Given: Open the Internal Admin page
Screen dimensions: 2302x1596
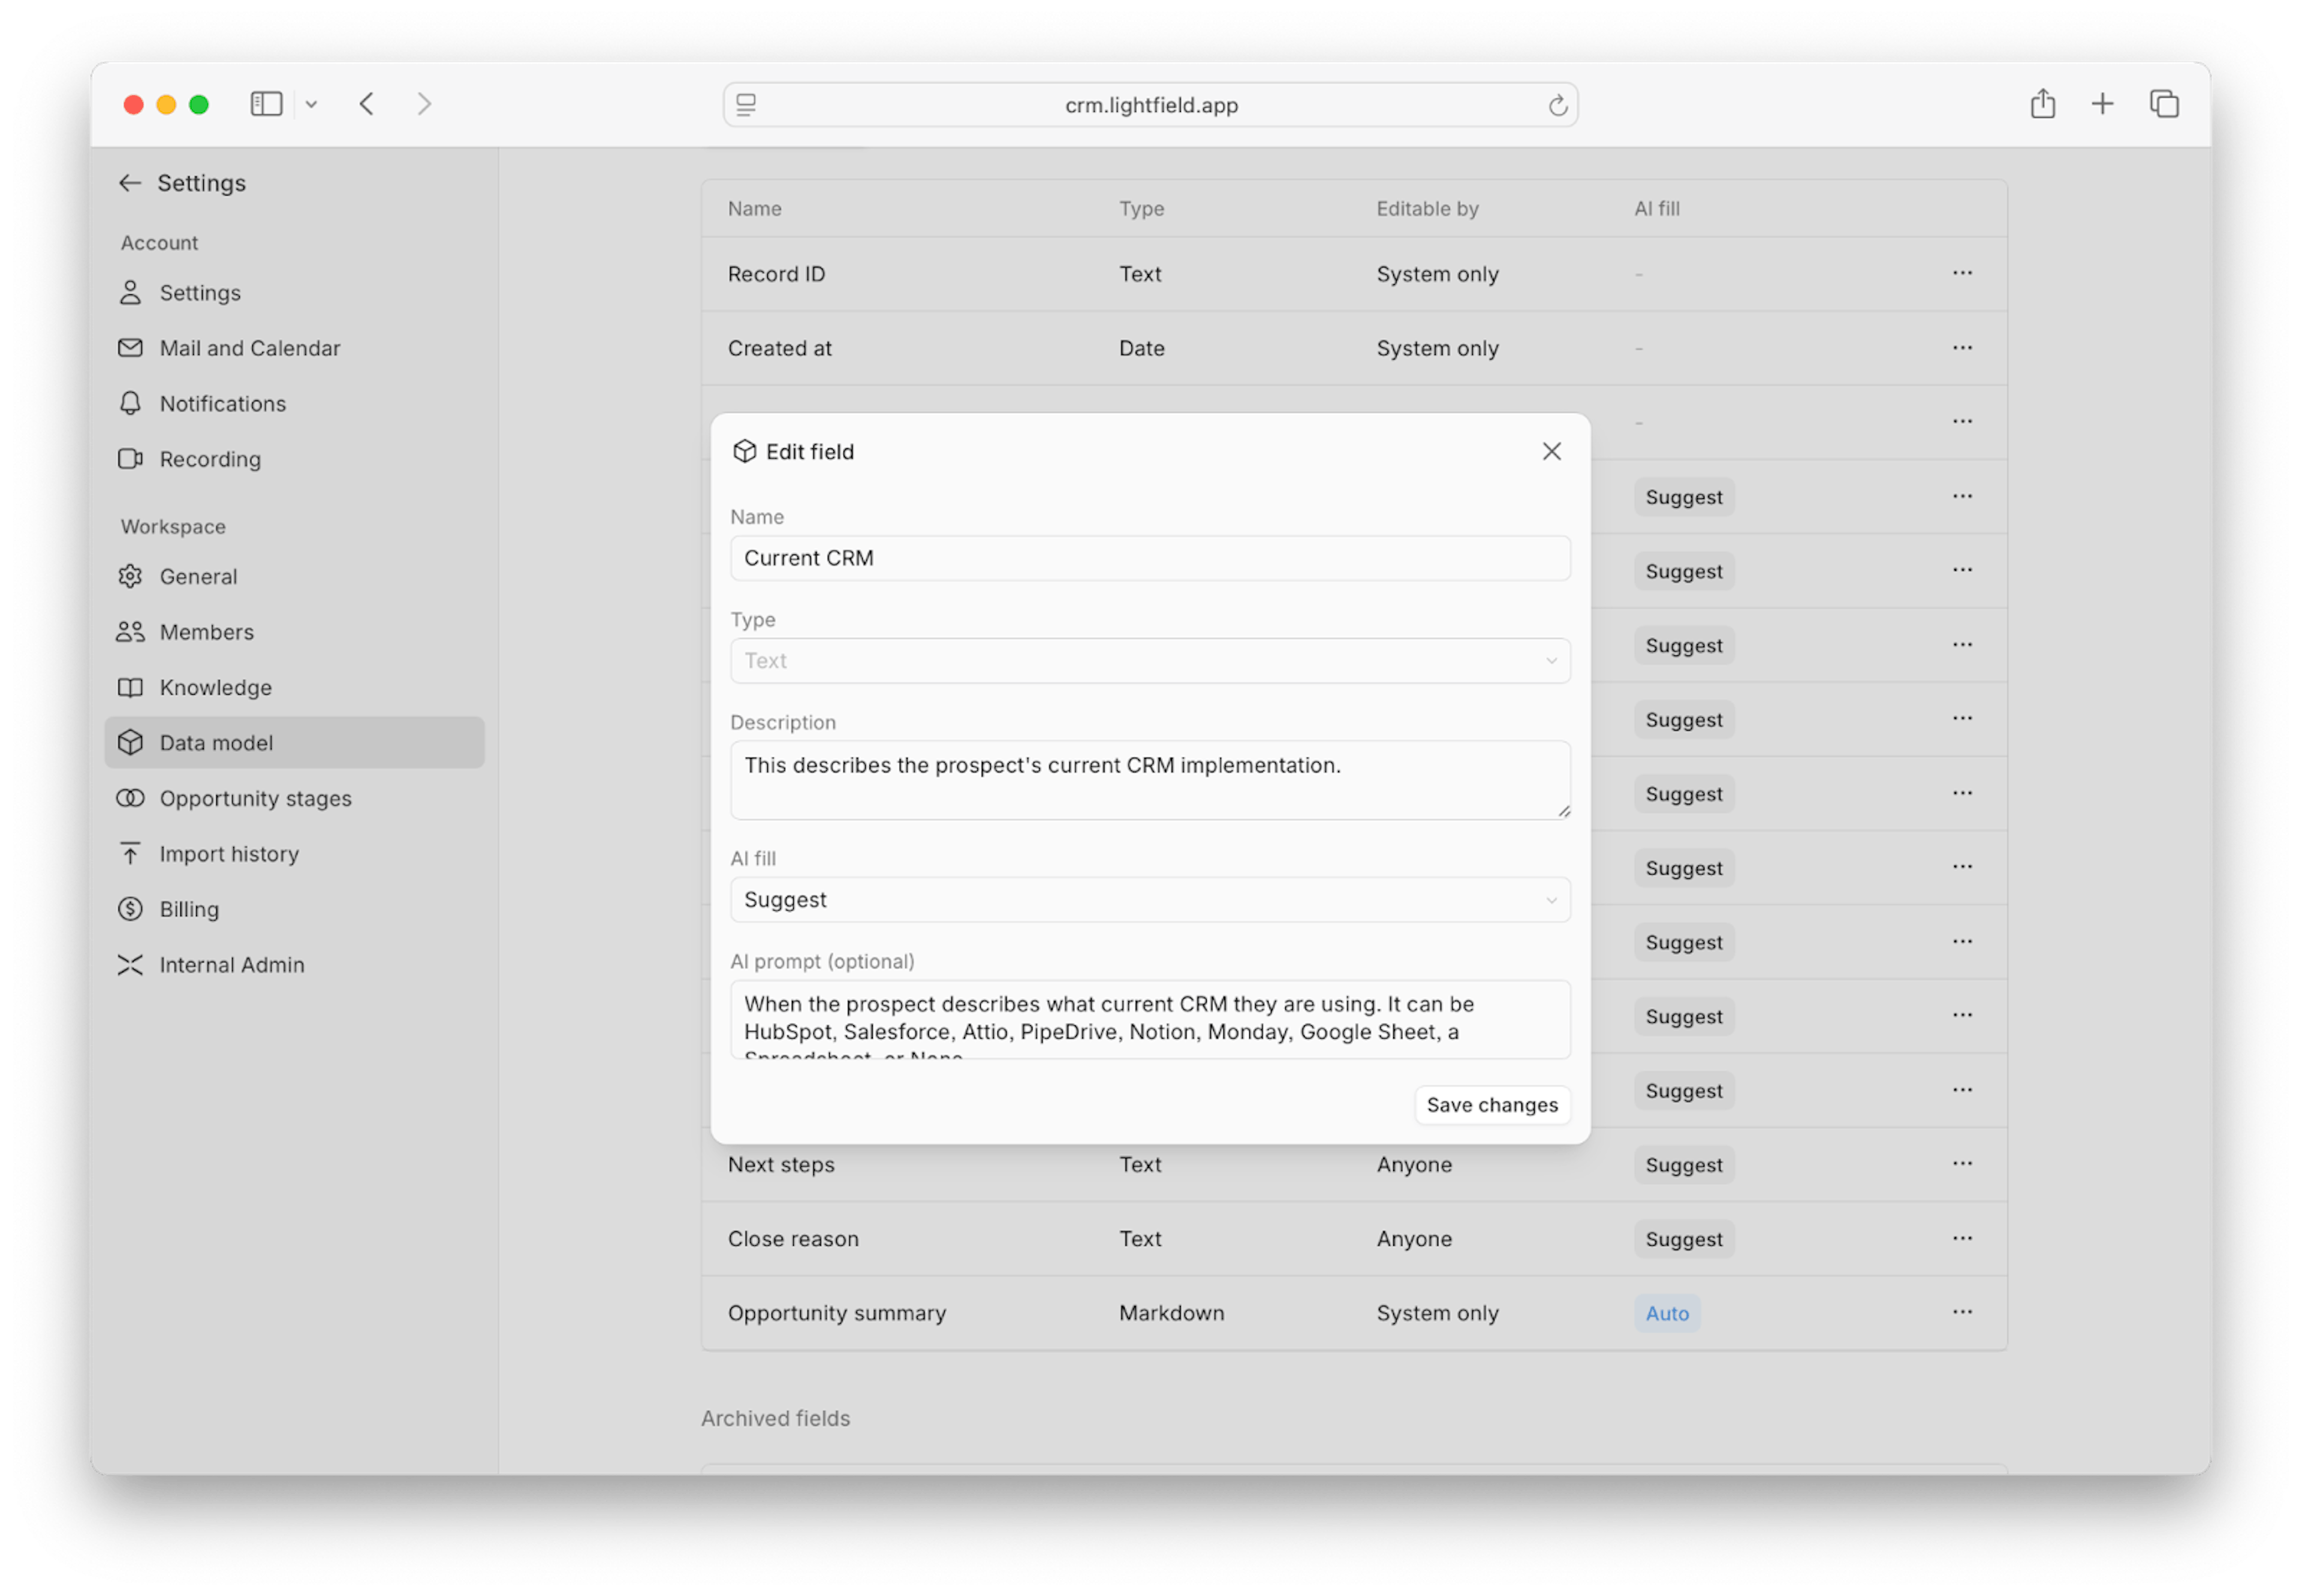Looking at the screenshot, I should 231,965.
